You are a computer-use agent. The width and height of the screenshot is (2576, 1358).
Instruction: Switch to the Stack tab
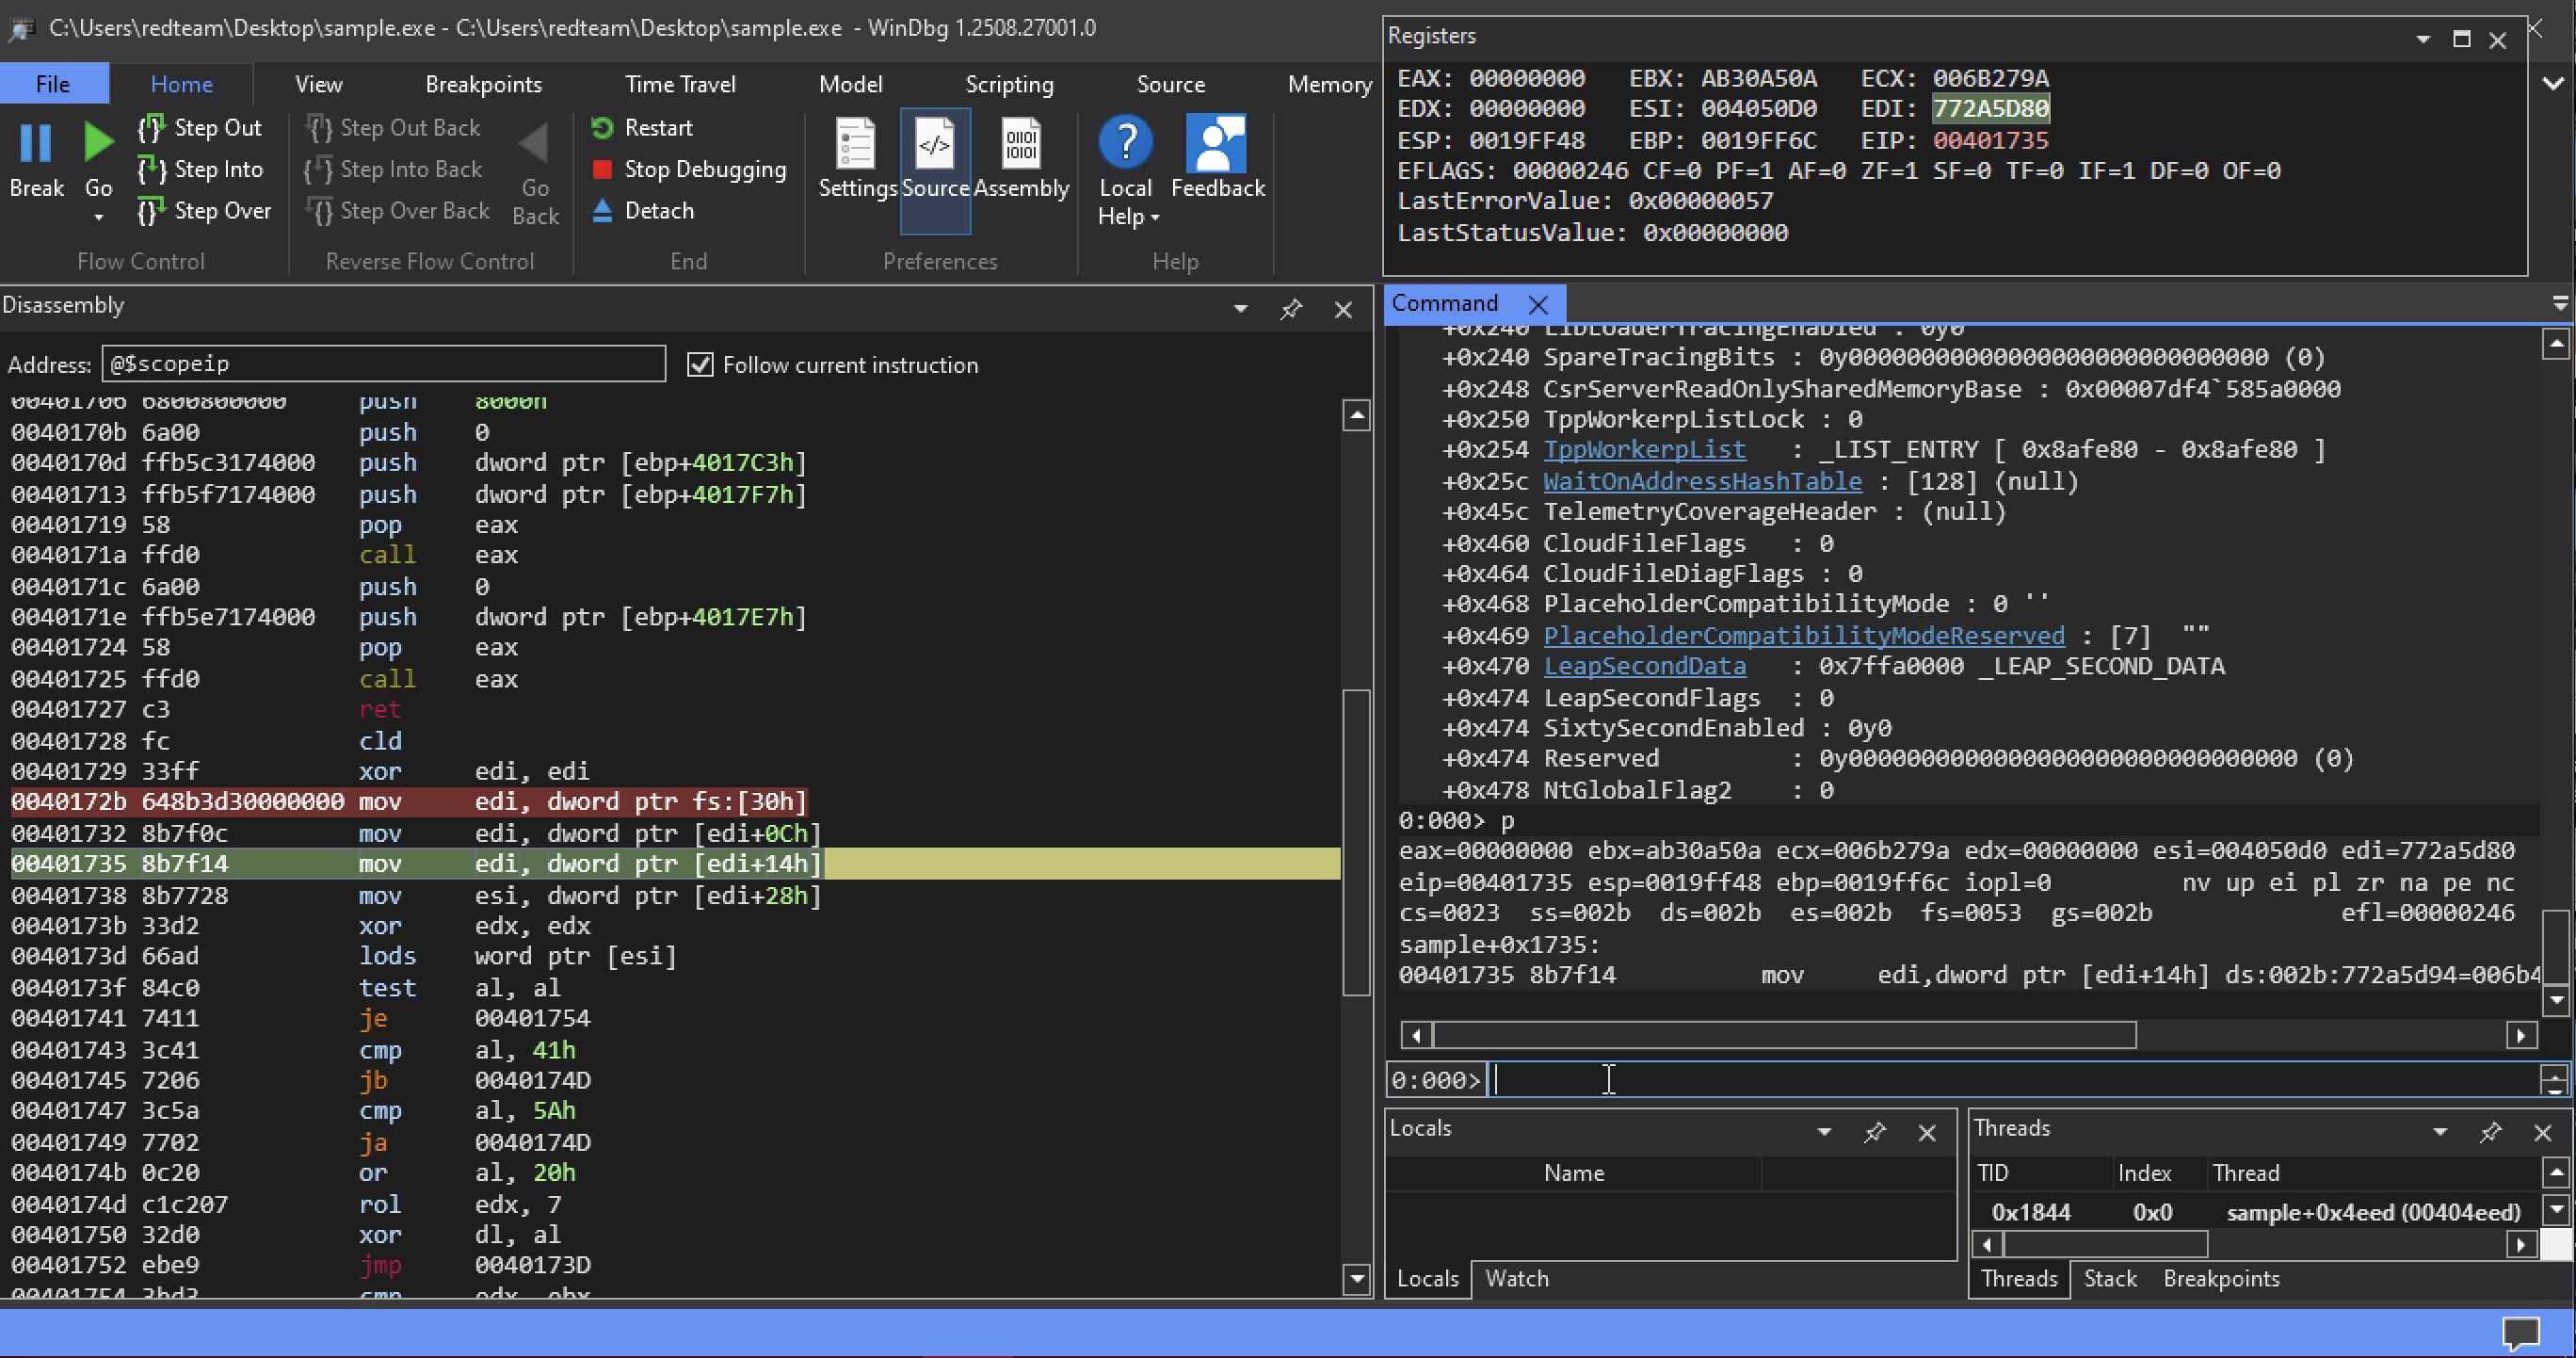click(2109, 1278)
